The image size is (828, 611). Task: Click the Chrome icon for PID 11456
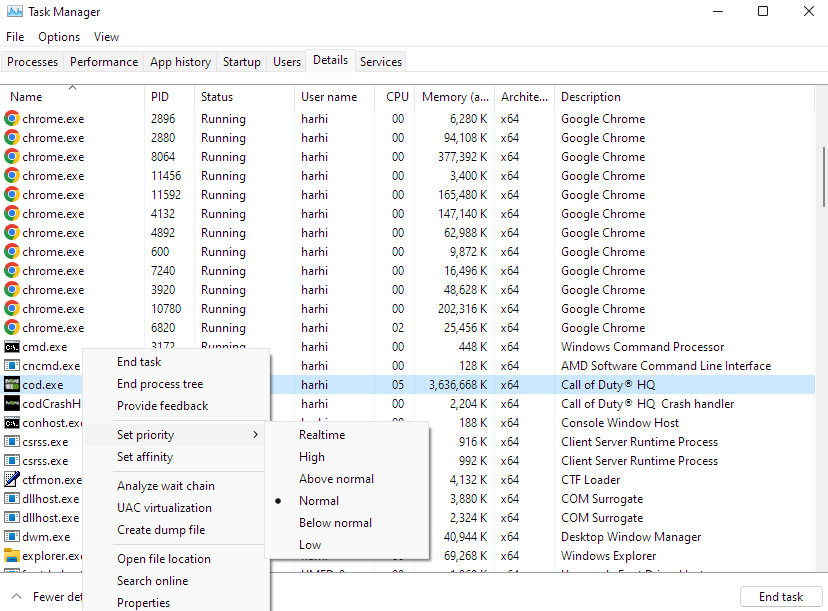(x=12, y=176)
